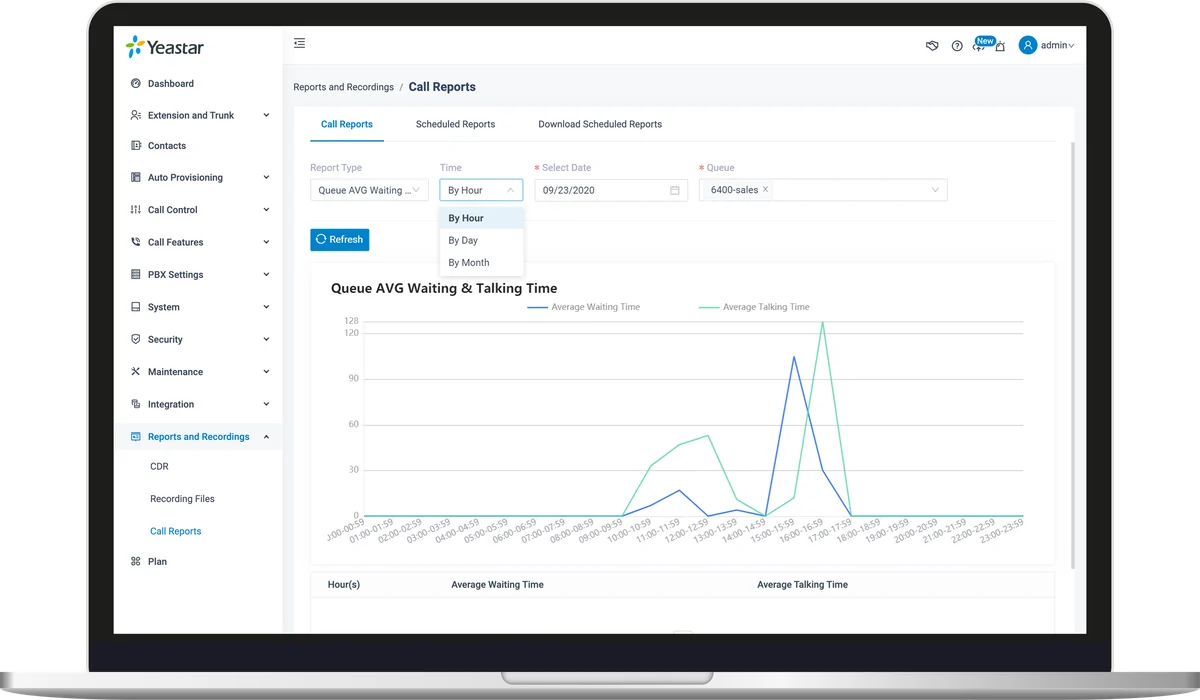The height and width of the screenshot is (700, 1200).
Task: Click the Call Features phone icon
Action: (136, 242)
